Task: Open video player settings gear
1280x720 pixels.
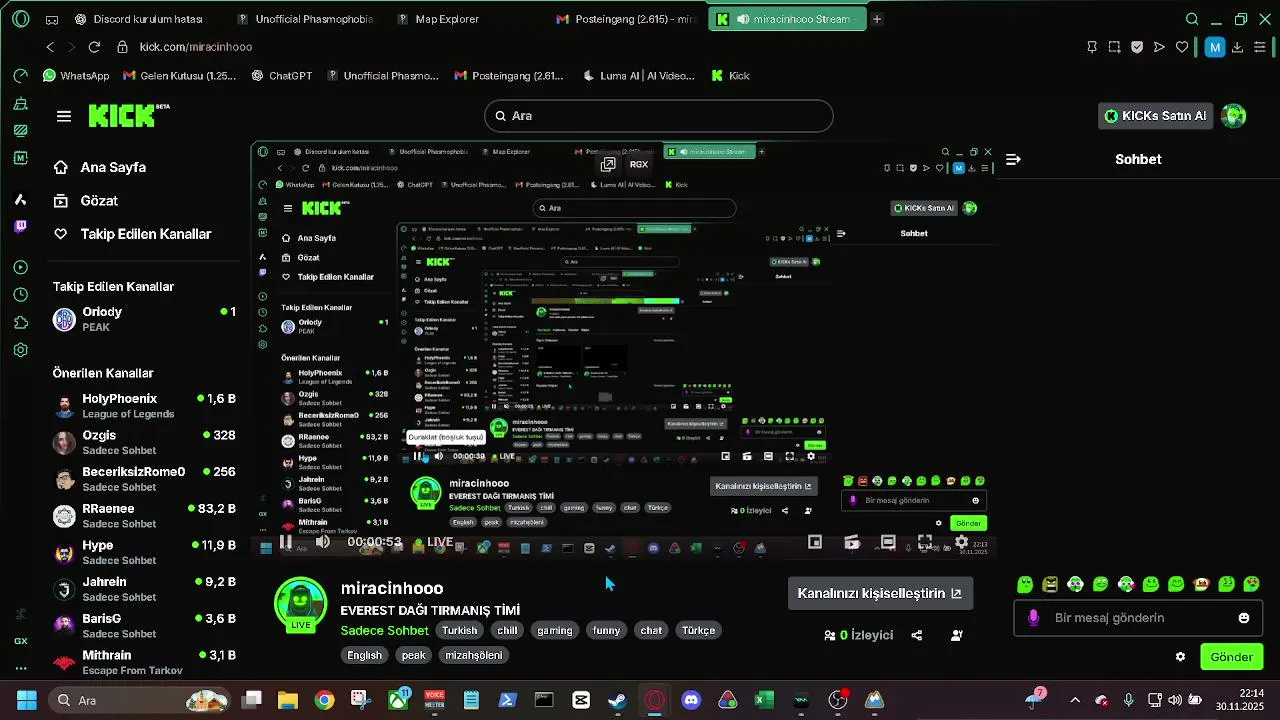Action: (x=961, y=542)
